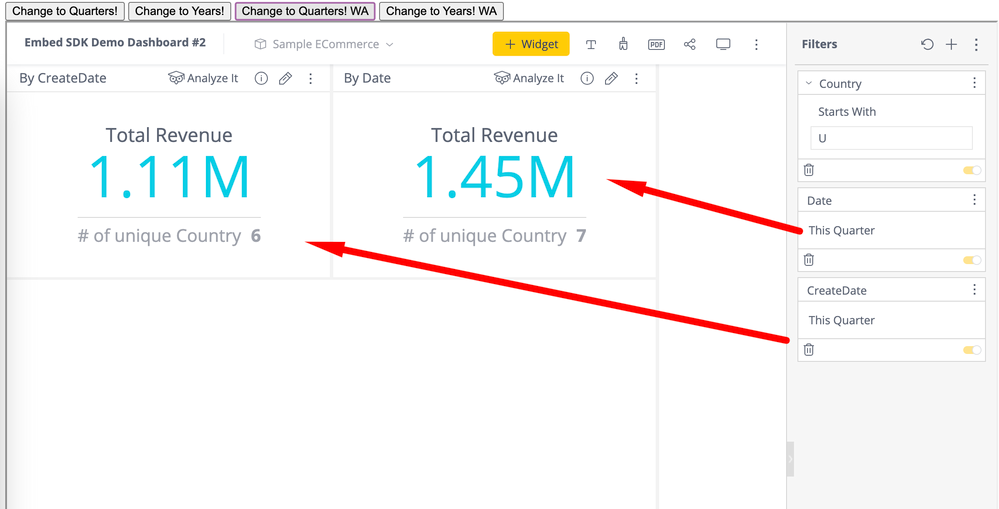
Task: Collapse the Country filter chevron
Action: point(809,84)
